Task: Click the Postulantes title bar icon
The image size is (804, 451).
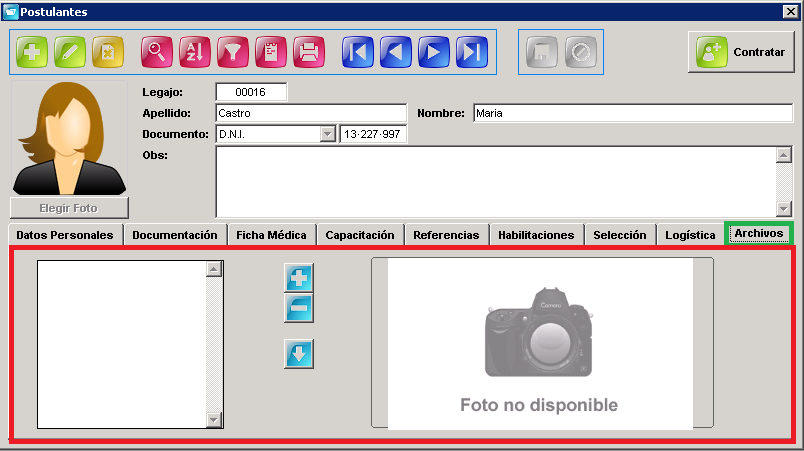Action: tap(10, 12)
